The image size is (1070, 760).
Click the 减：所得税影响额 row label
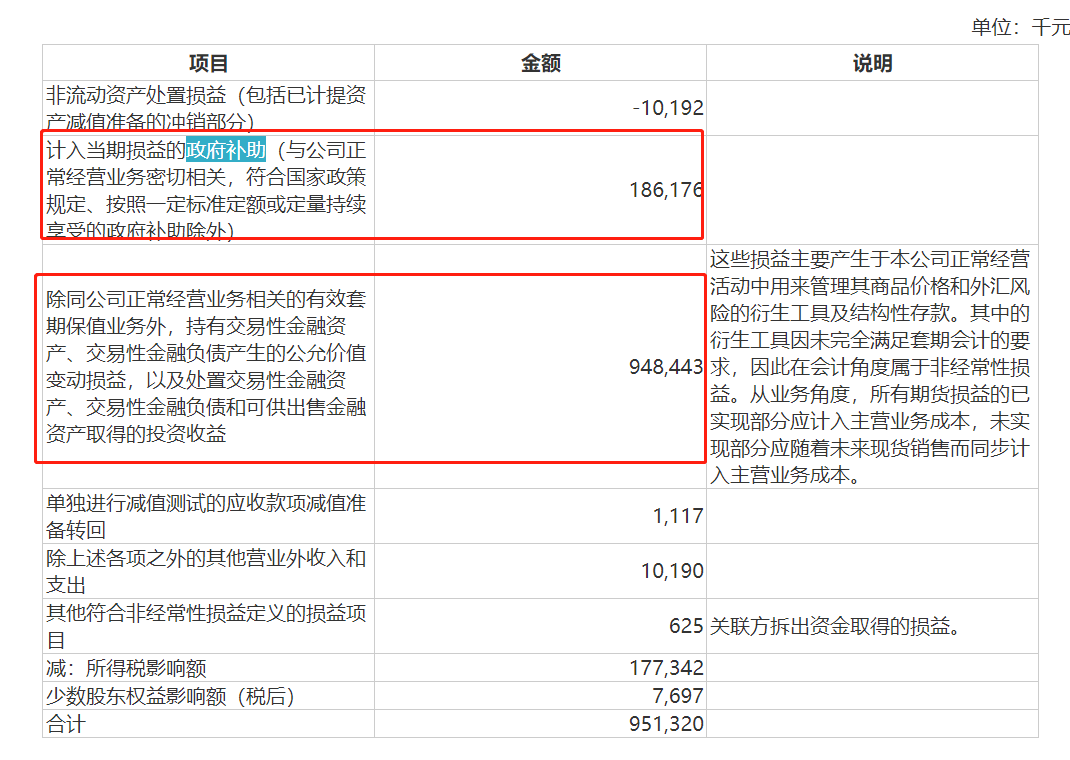pos(127,668)
